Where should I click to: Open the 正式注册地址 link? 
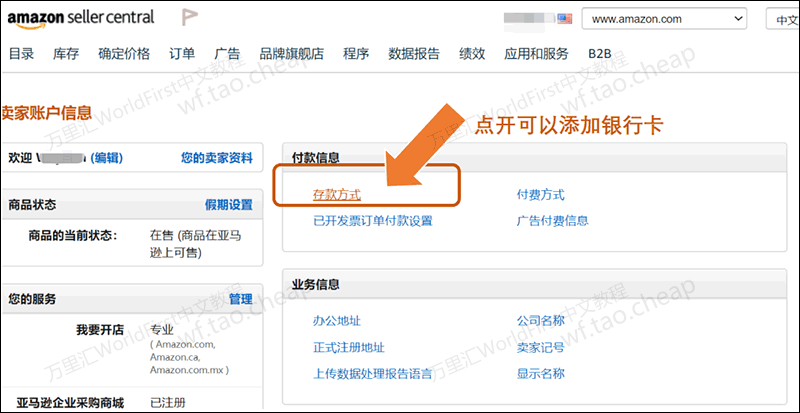pos(349,348)
